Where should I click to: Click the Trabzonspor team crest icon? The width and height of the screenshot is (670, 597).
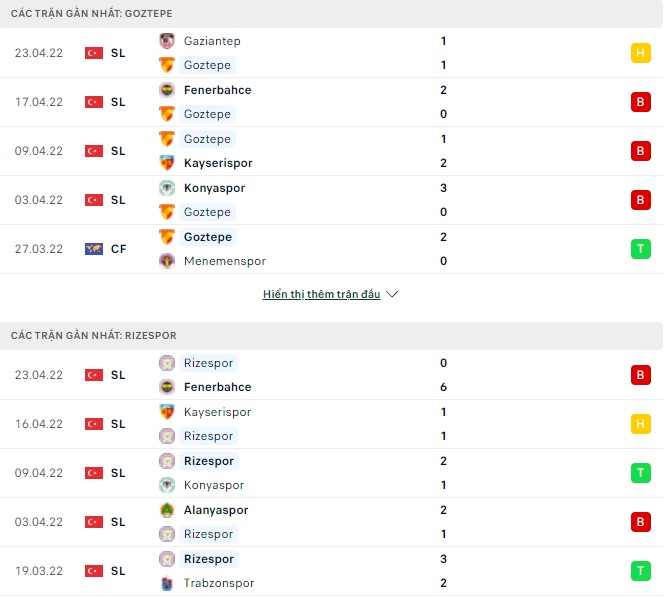167,583
